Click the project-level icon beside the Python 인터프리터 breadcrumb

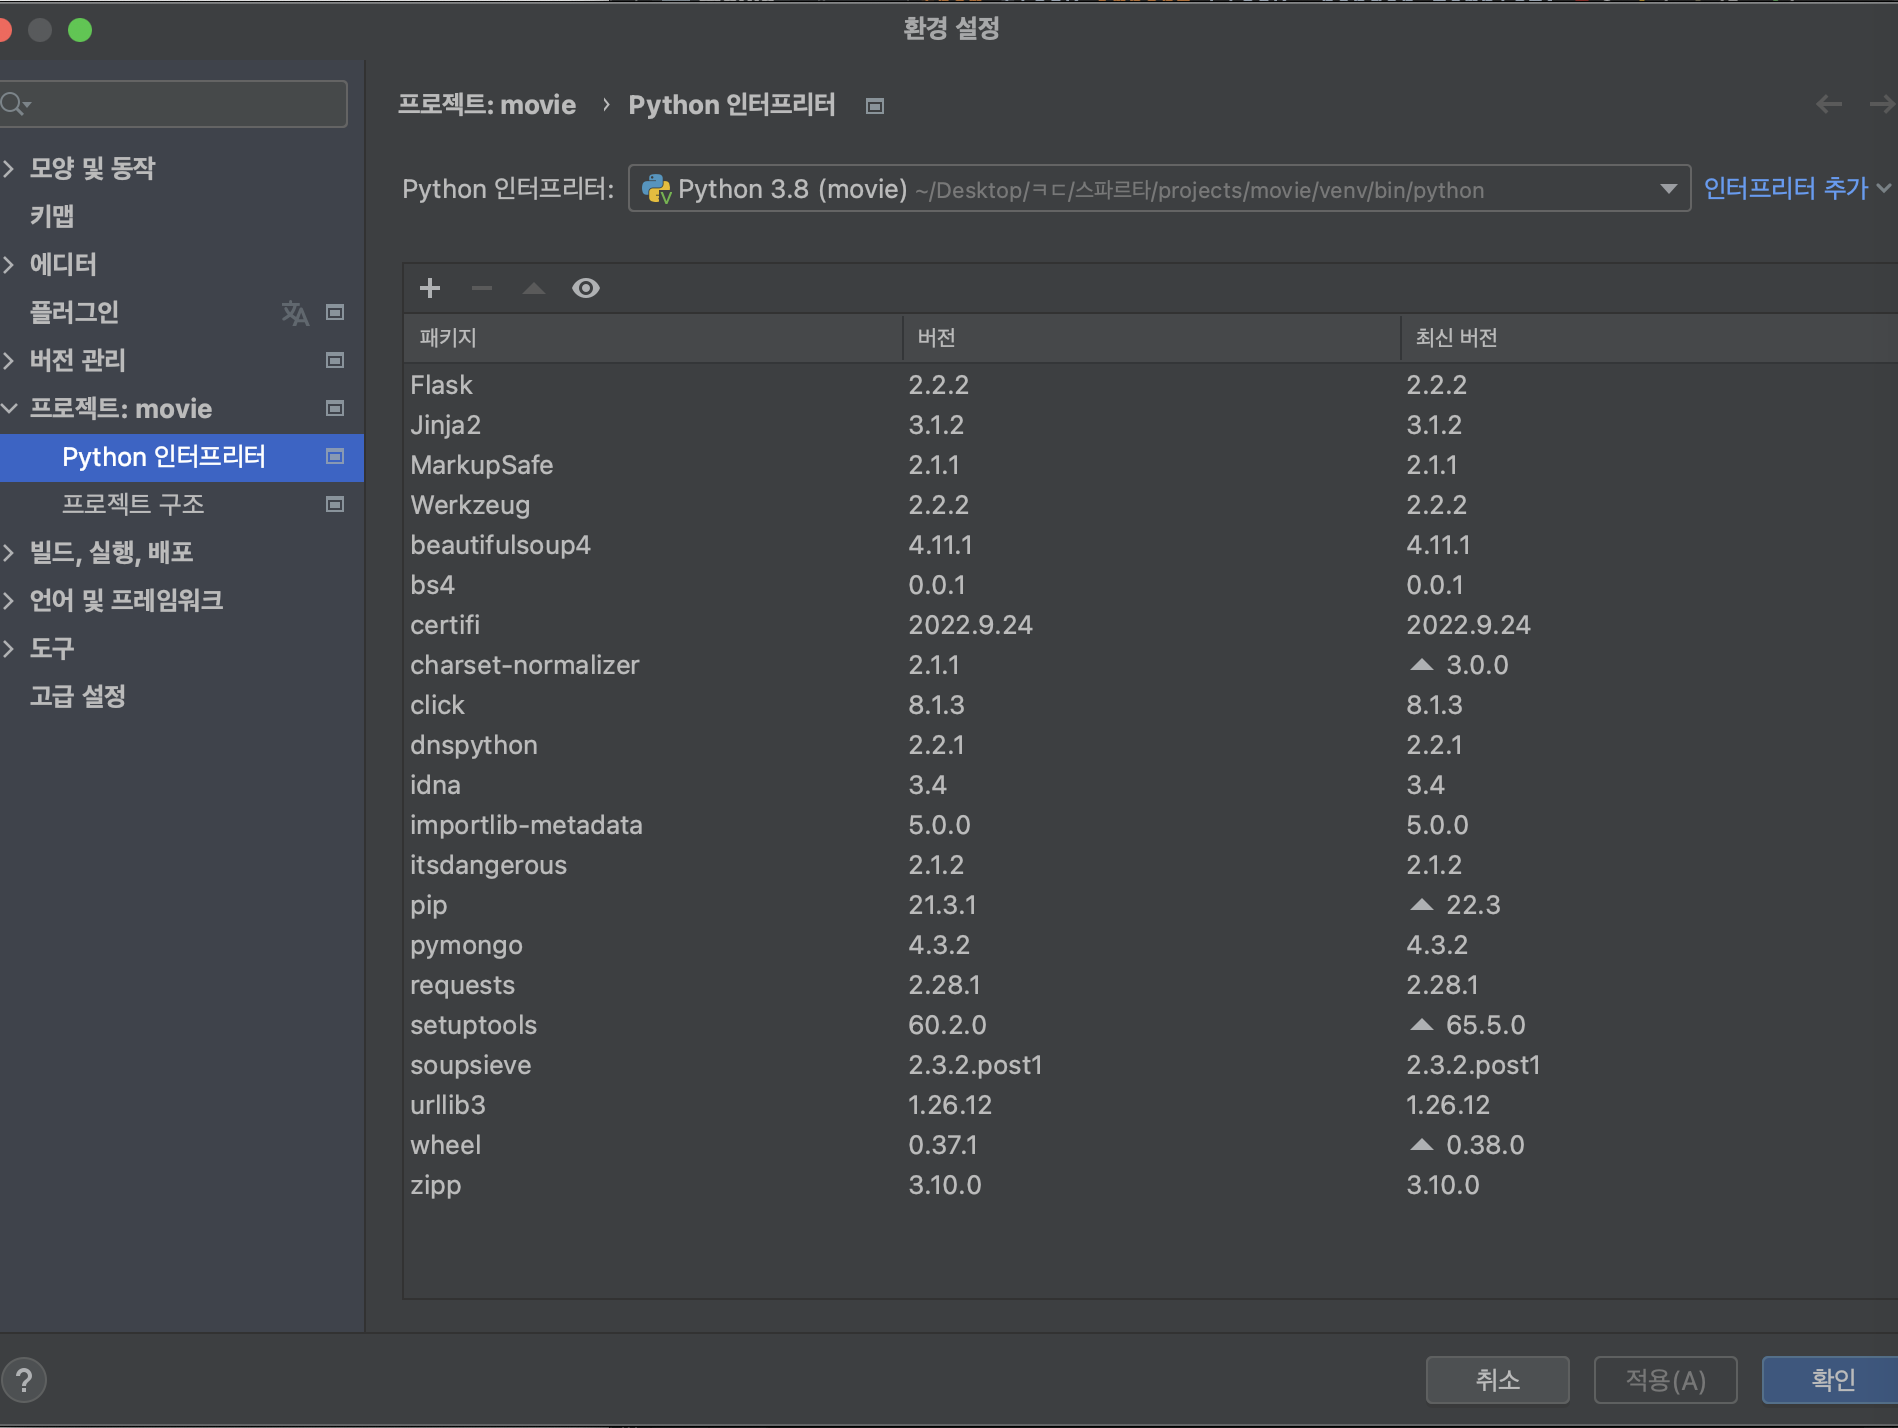[x=875, y=106]
